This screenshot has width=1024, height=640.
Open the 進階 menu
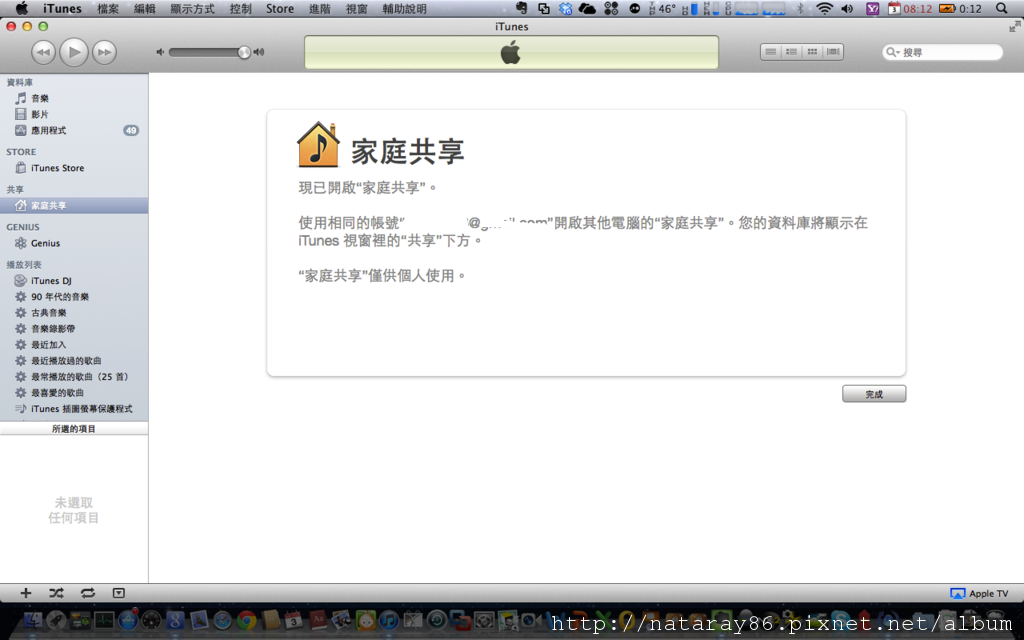[319, 8]
